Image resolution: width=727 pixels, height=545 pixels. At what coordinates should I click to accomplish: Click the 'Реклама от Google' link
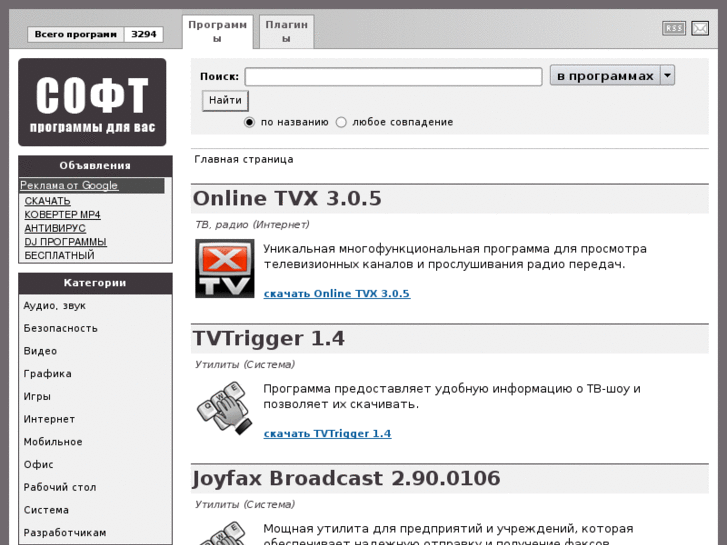click(x=69, y=185)
